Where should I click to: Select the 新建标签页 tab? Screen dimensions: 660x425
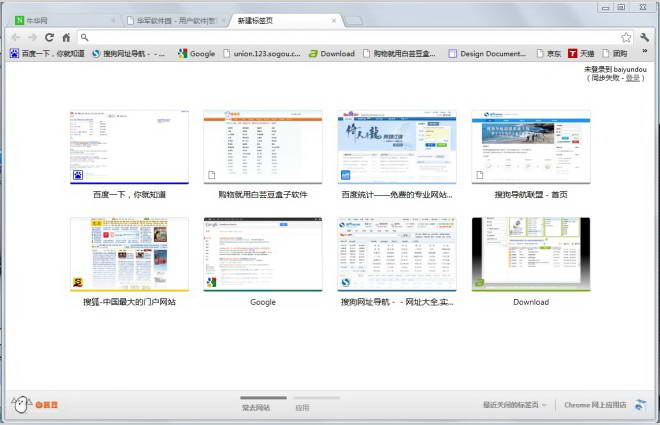(x=286, y=20)
